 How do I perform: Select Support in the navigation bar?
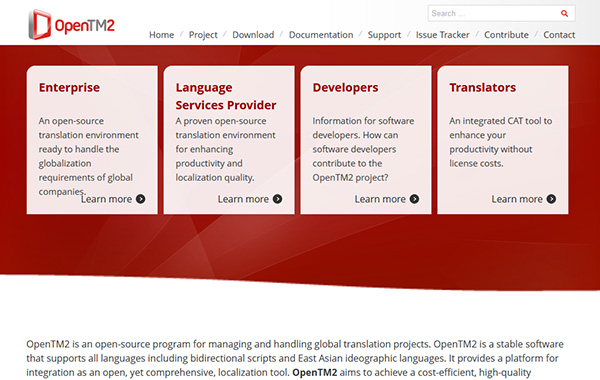[385, 35]
